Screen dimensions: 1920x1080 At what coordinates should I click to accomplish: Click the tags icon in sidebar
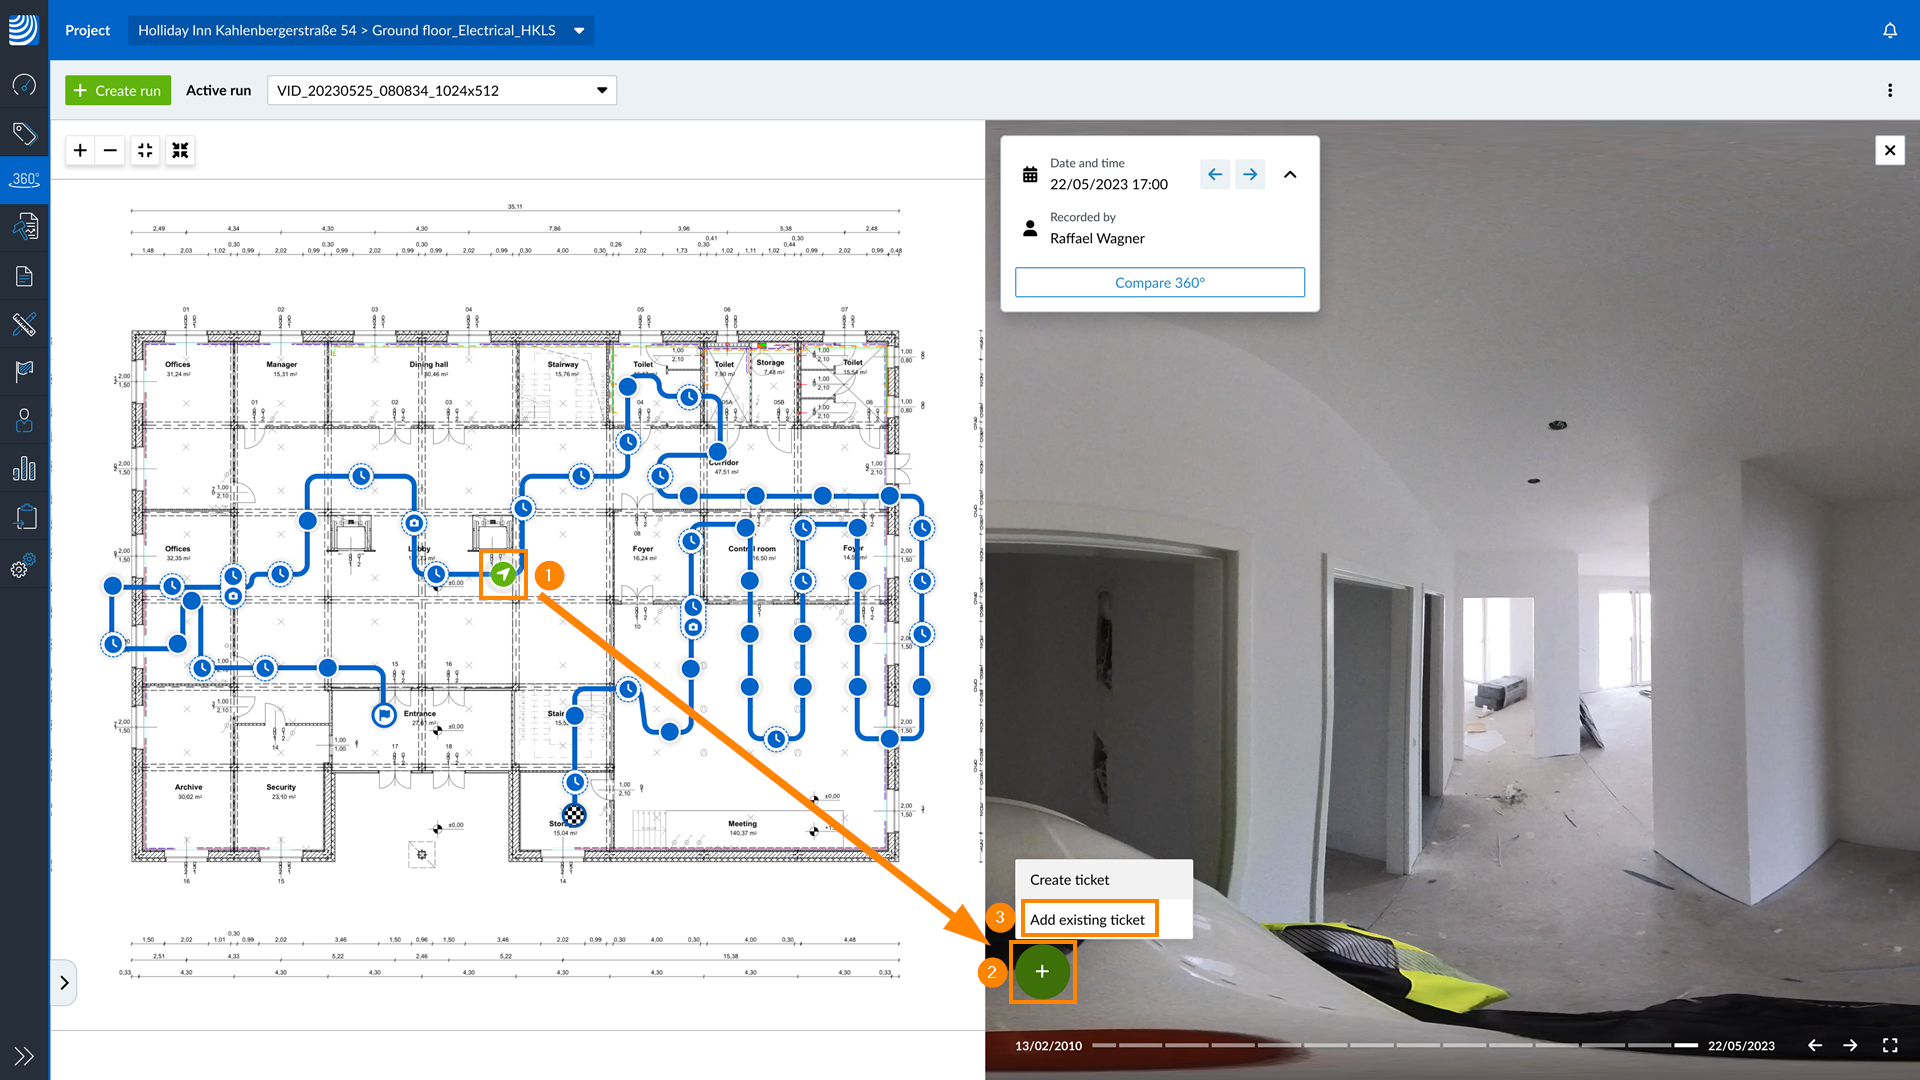[24, 133]
